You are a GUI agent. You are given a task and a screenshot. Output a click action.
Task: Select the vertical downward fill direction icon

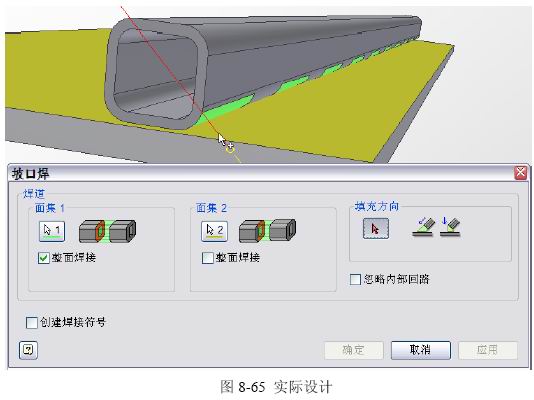(450, 227)
